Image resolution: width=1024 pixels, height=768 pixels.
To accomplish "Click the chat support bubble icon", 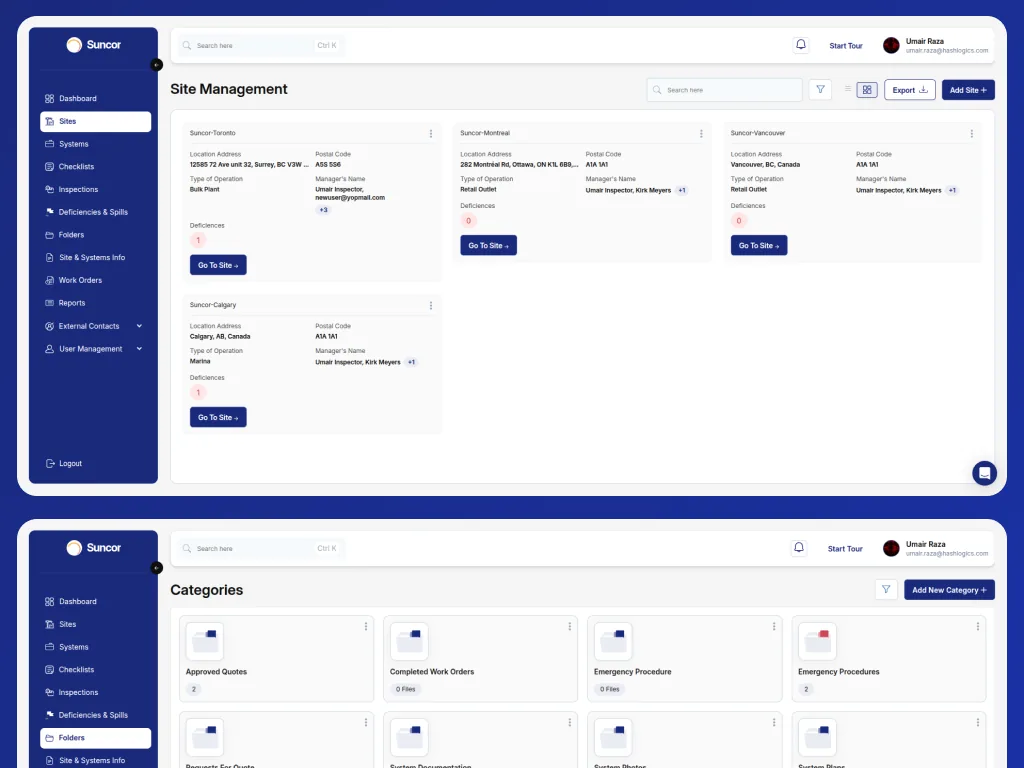I will click(984, 473).
